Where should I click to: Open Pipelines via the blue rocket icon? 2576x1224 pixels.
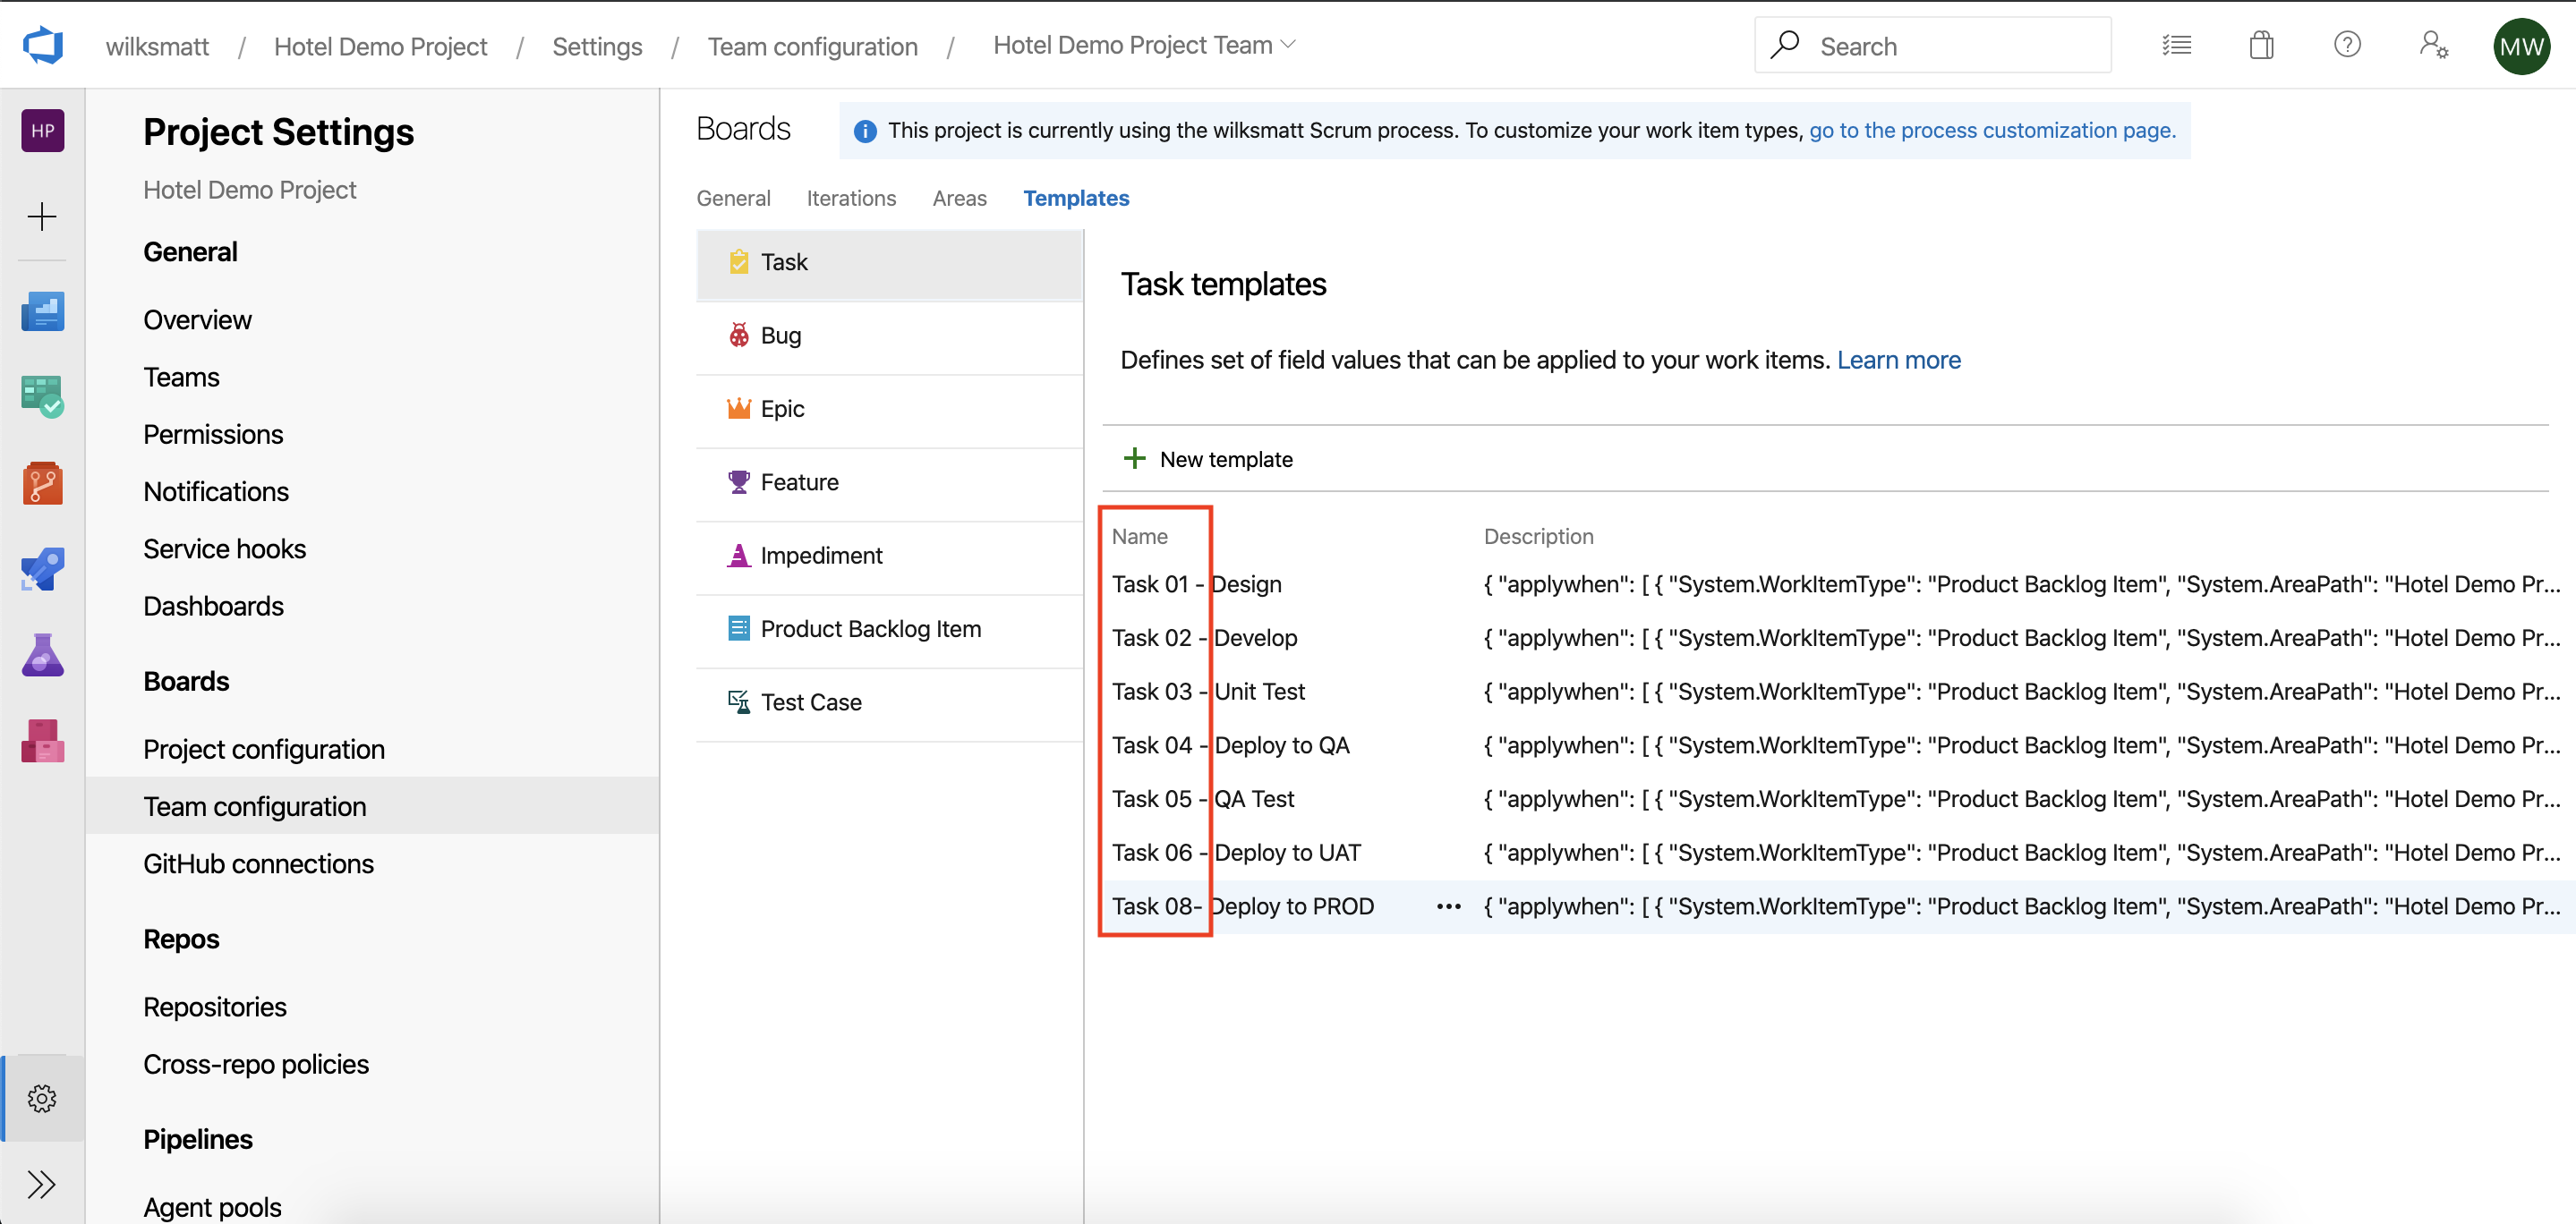(42, 569)
